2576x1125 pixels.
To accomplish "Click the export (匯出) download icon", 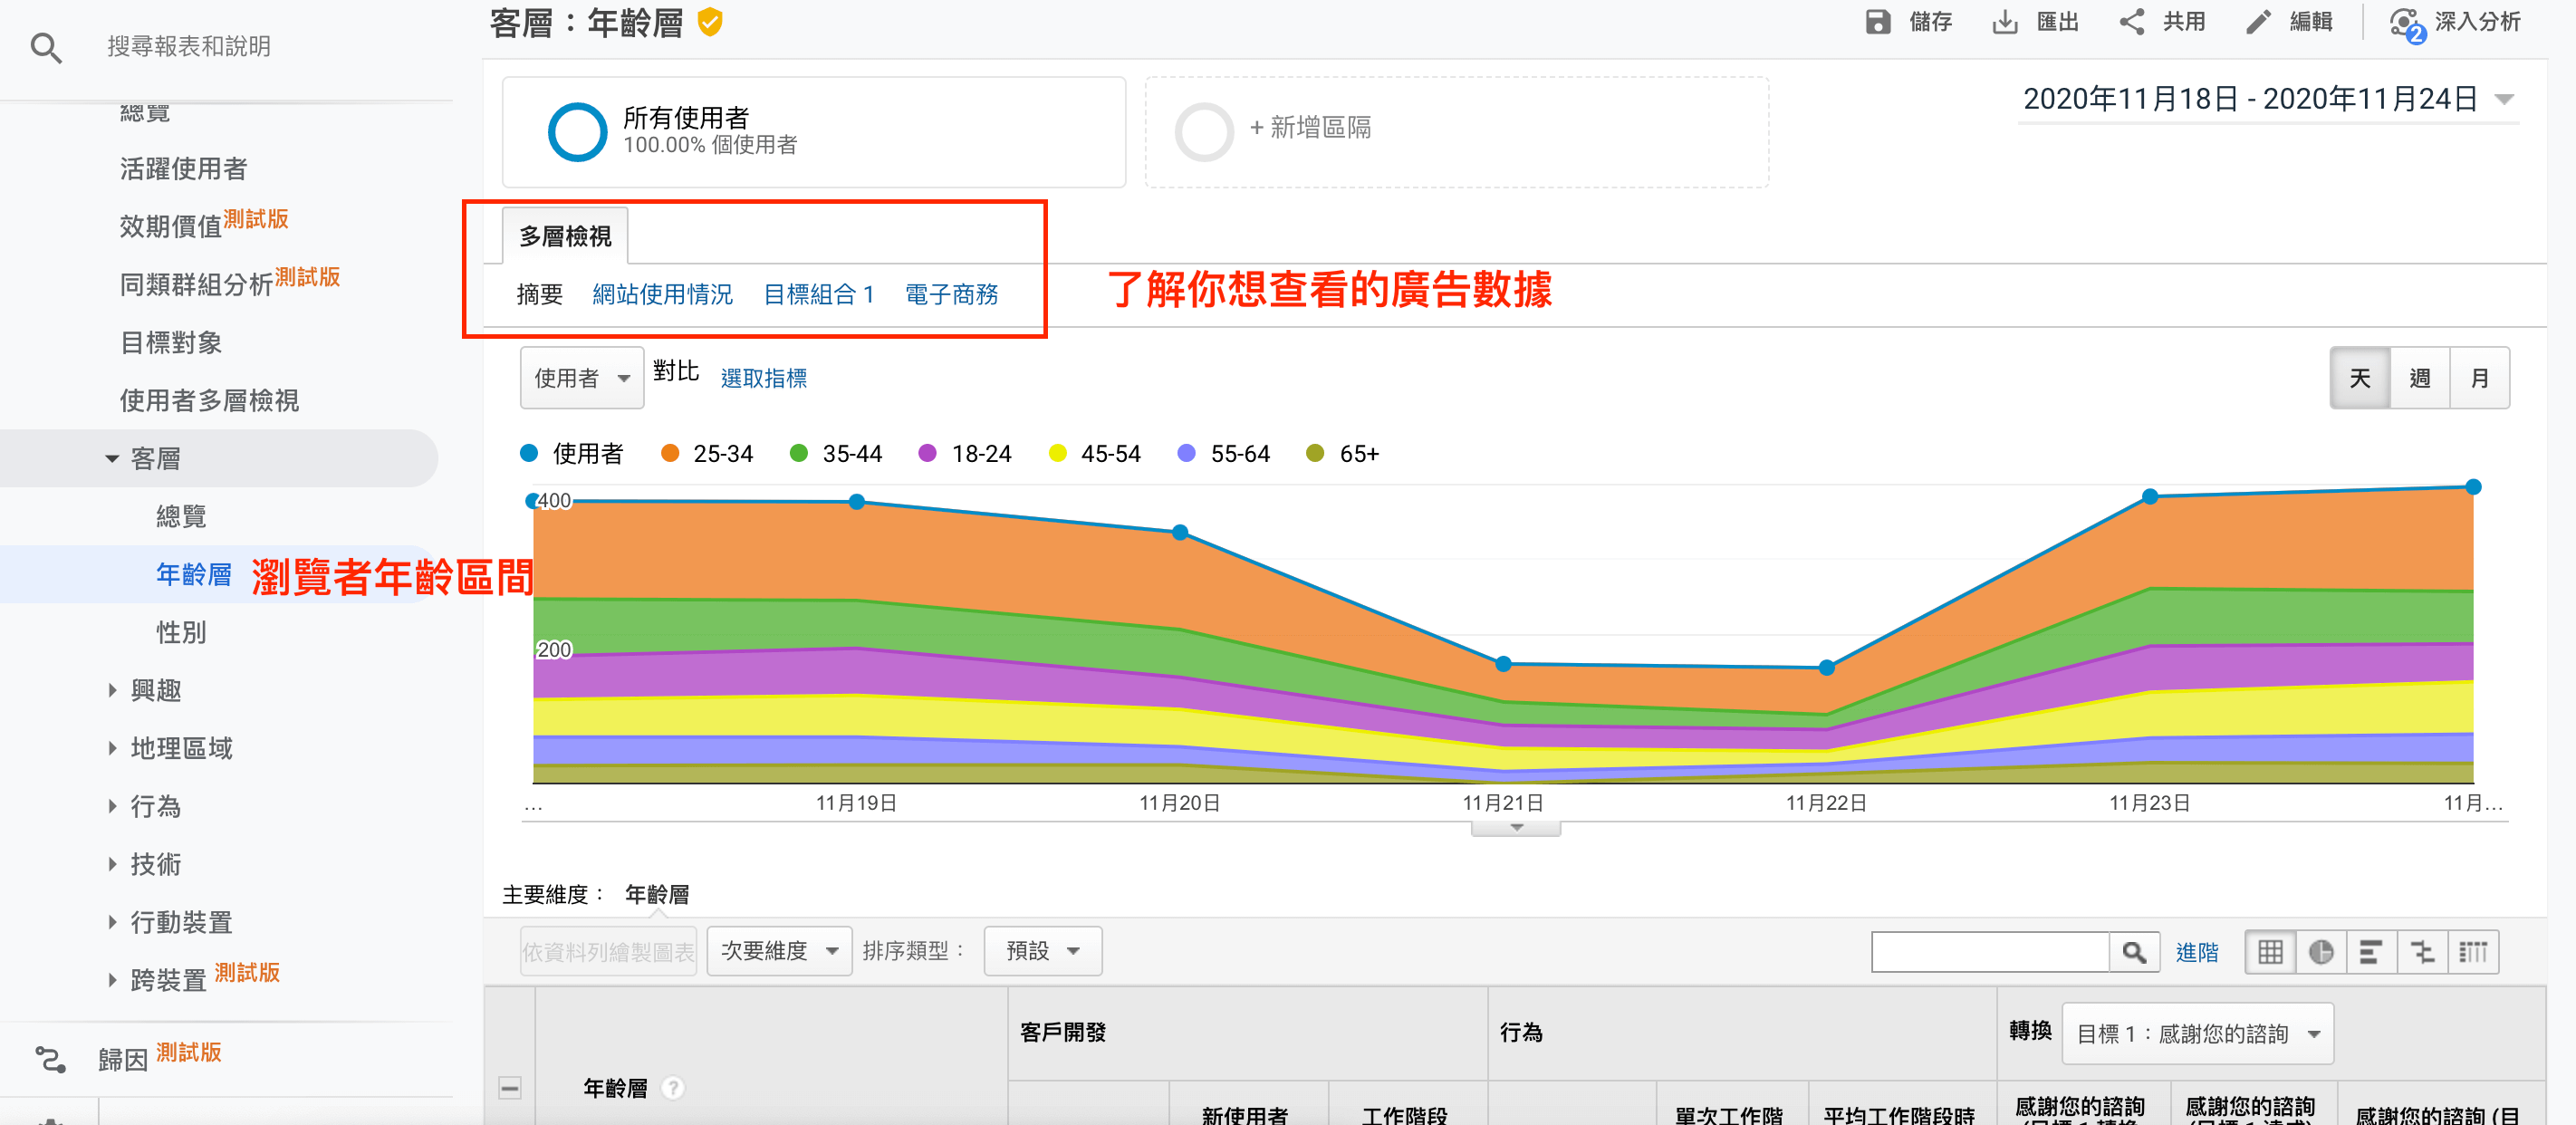I will (x=2005, y=22).
